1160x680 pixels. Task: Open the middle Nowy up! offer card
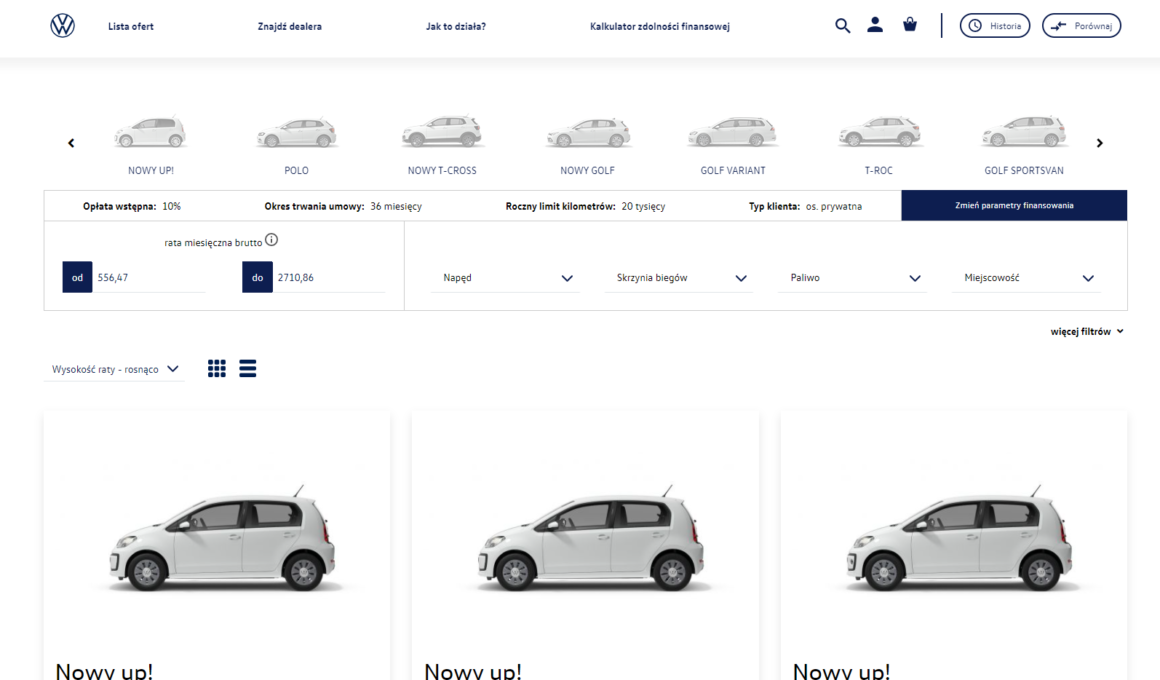pos(585,546)
